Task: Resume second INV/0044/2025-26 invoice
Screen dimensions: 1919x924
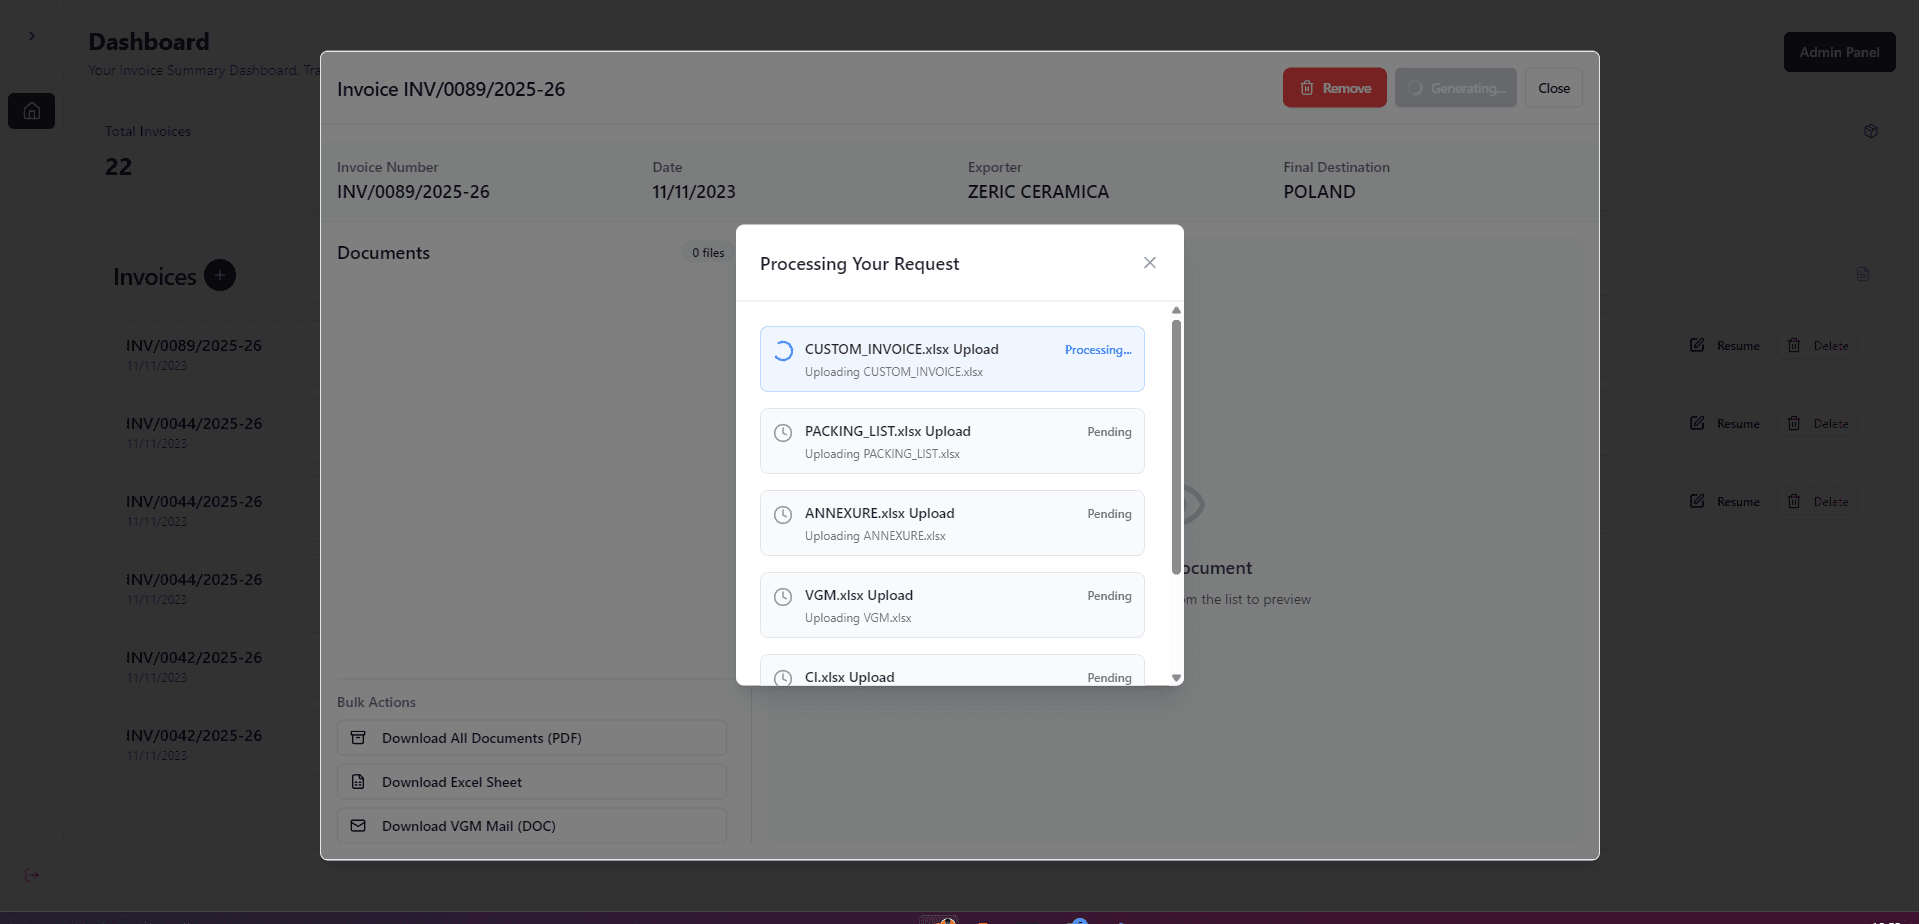Action: [x=1725, y=501]
